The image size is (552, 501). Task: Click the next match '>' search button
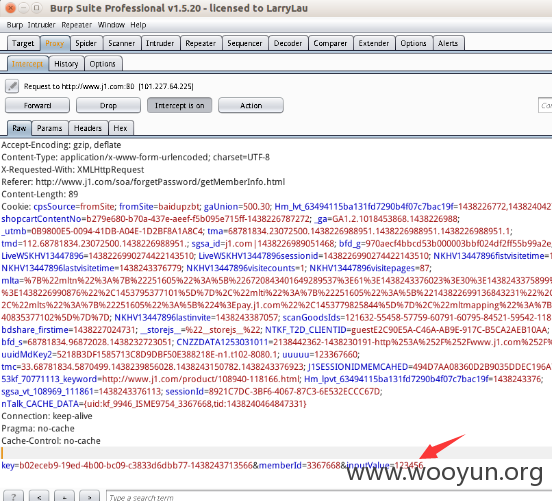click(x=89, y=496)
